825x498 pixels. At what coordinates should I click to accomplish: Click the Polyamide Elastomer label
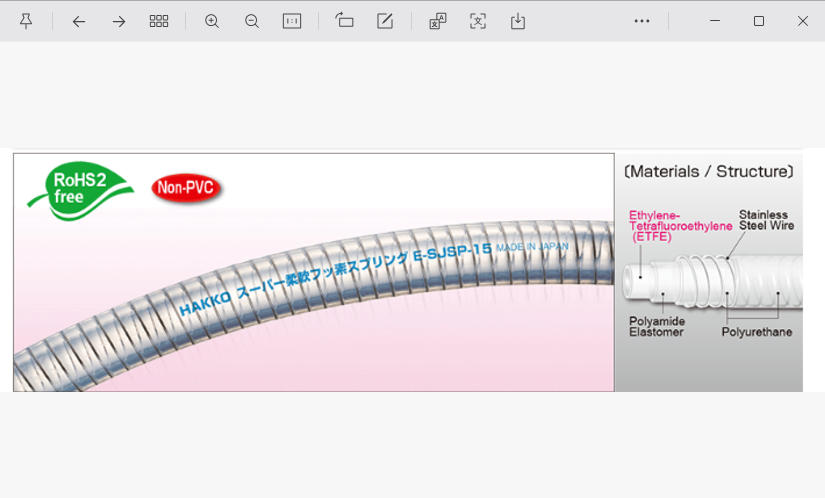pyautogui.click(x=657, y=327)
